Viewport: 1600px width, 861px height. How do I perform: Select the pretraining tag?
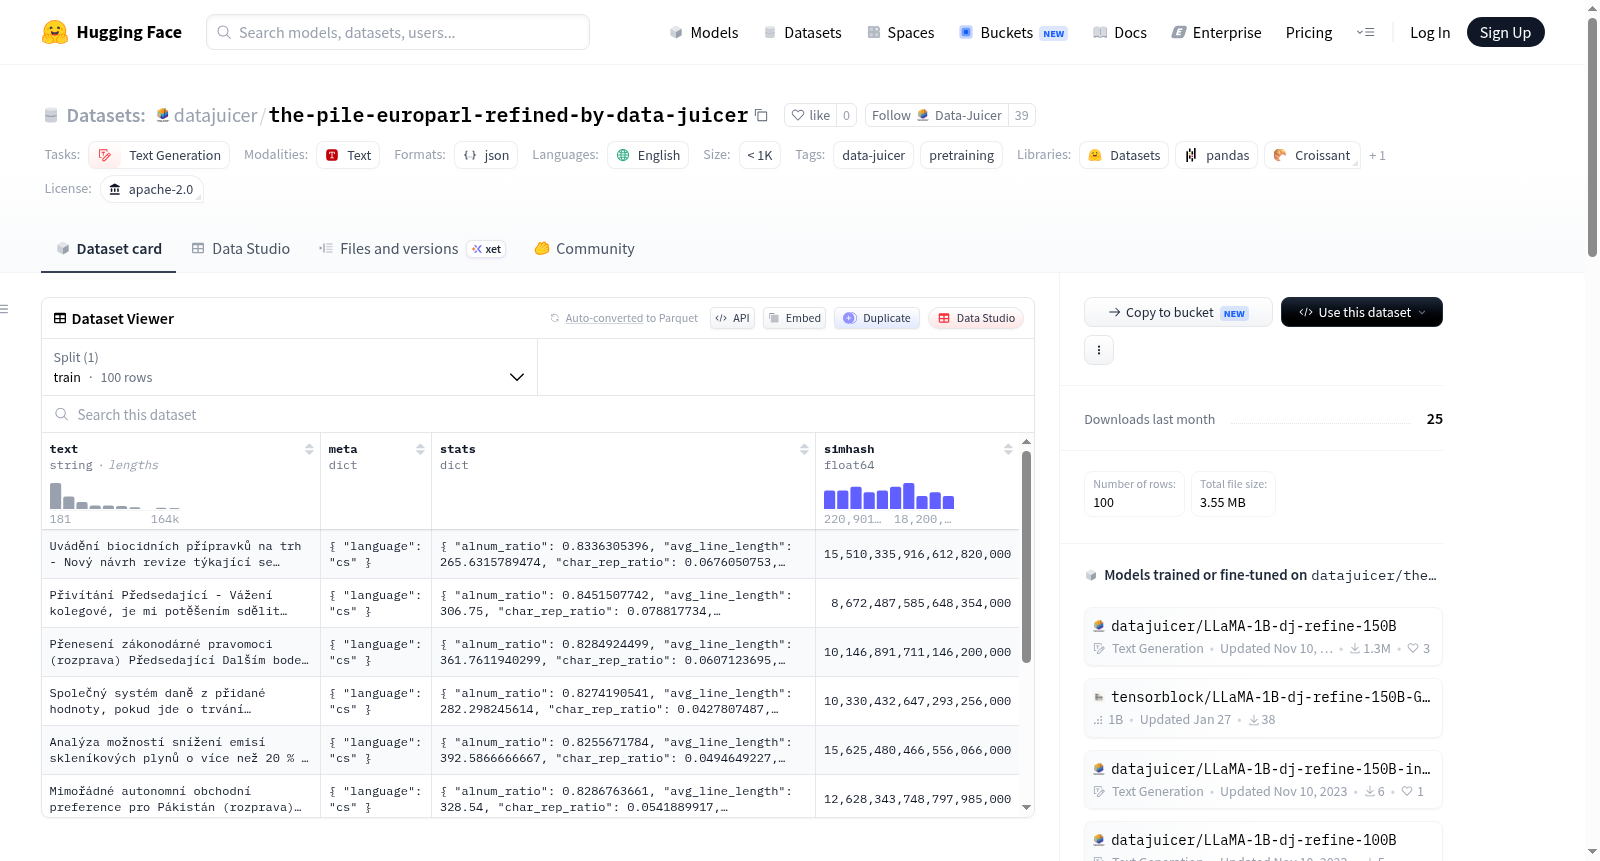point(961,155)
